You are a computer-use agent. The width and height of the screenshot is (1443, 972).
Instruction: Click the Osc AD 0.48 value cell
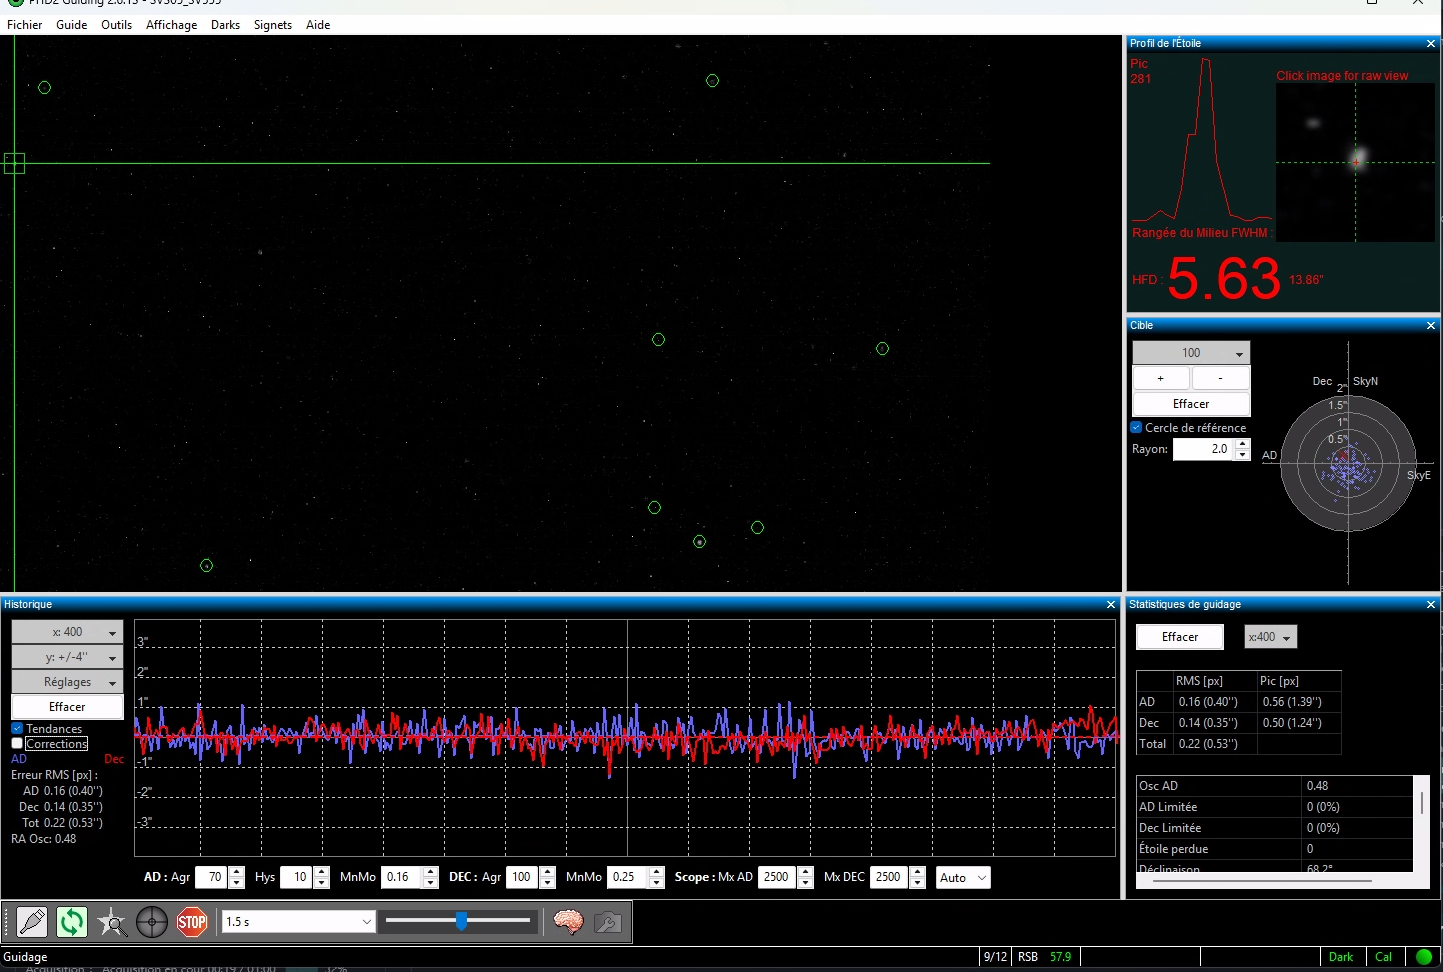[1357, 786]
